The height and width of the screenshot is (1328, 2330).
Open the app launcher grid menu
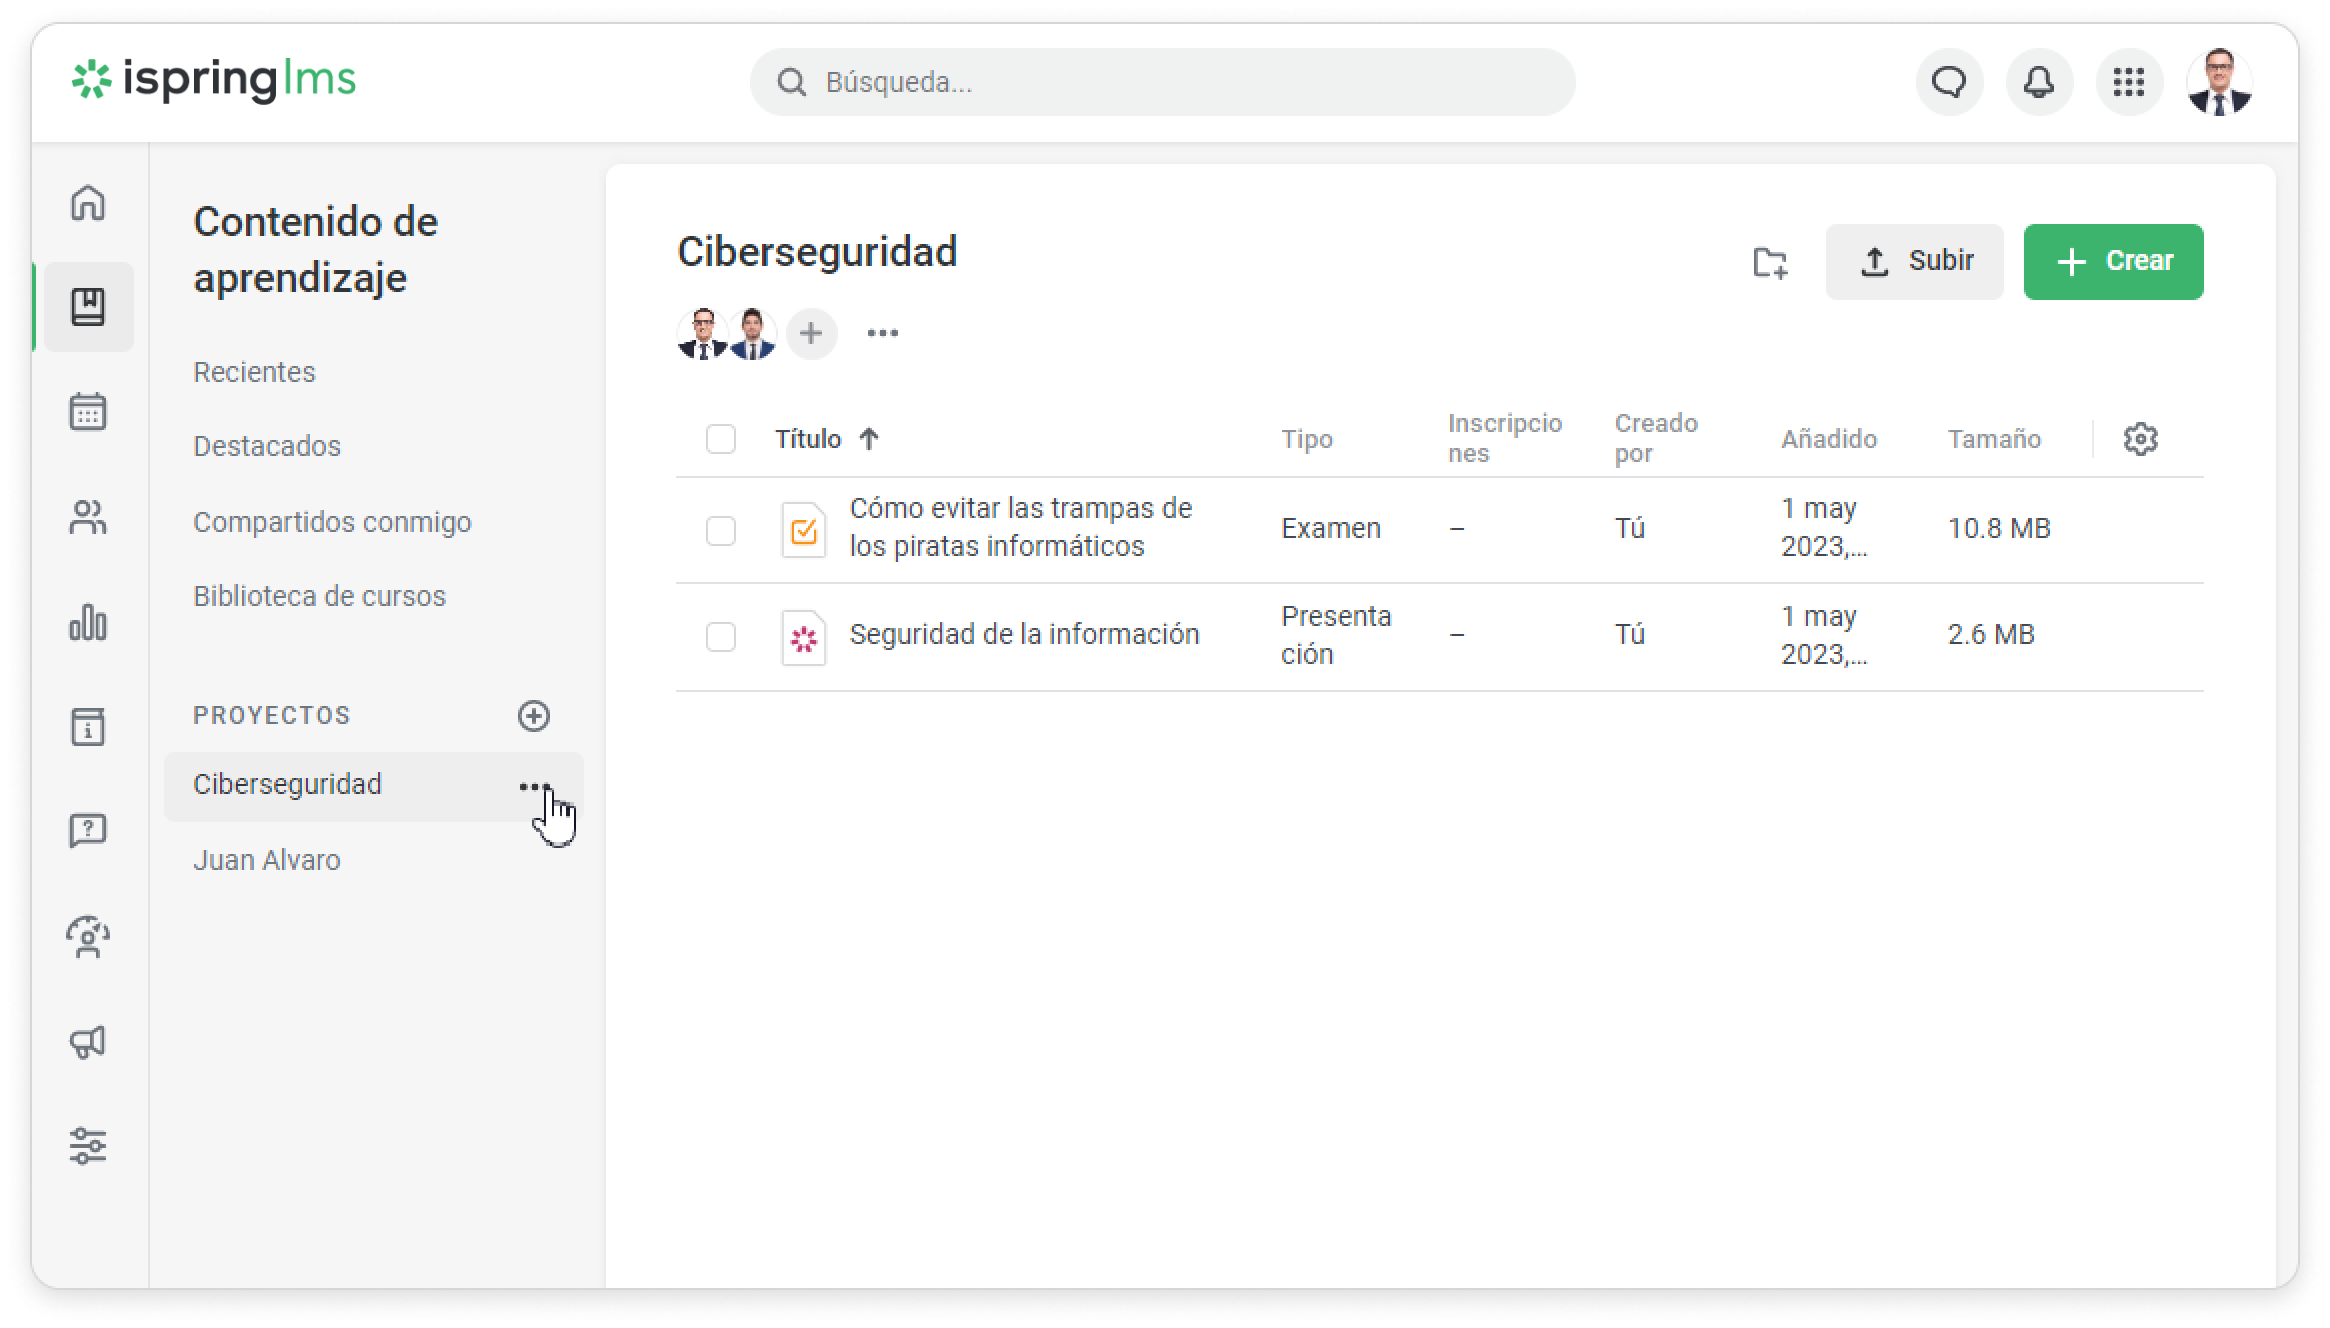click(2128, 82)
